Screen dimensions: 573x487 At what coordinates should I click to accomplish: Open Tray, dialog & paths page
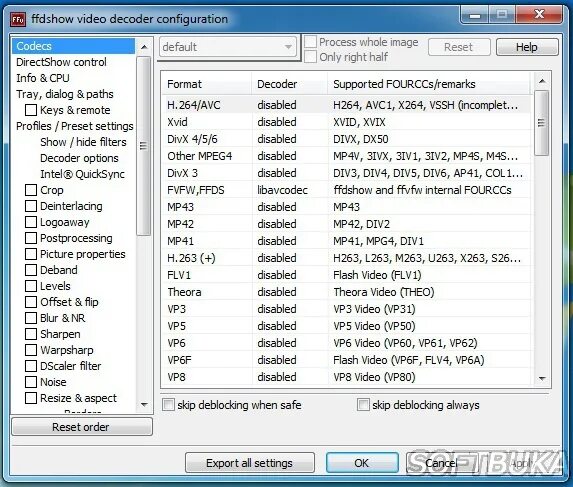(65, 94)
